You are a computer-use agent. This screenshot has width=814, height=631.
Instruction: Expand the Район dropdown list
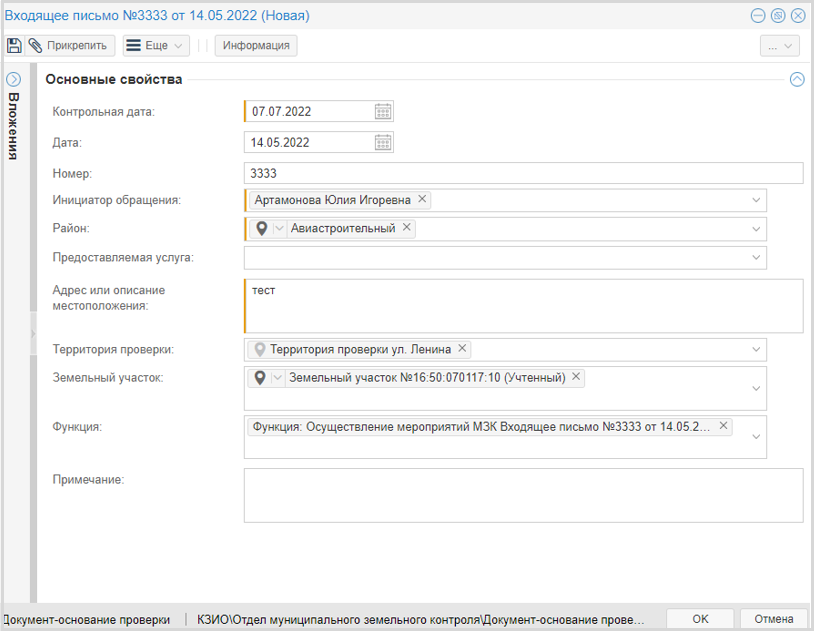tap(756, 229)
